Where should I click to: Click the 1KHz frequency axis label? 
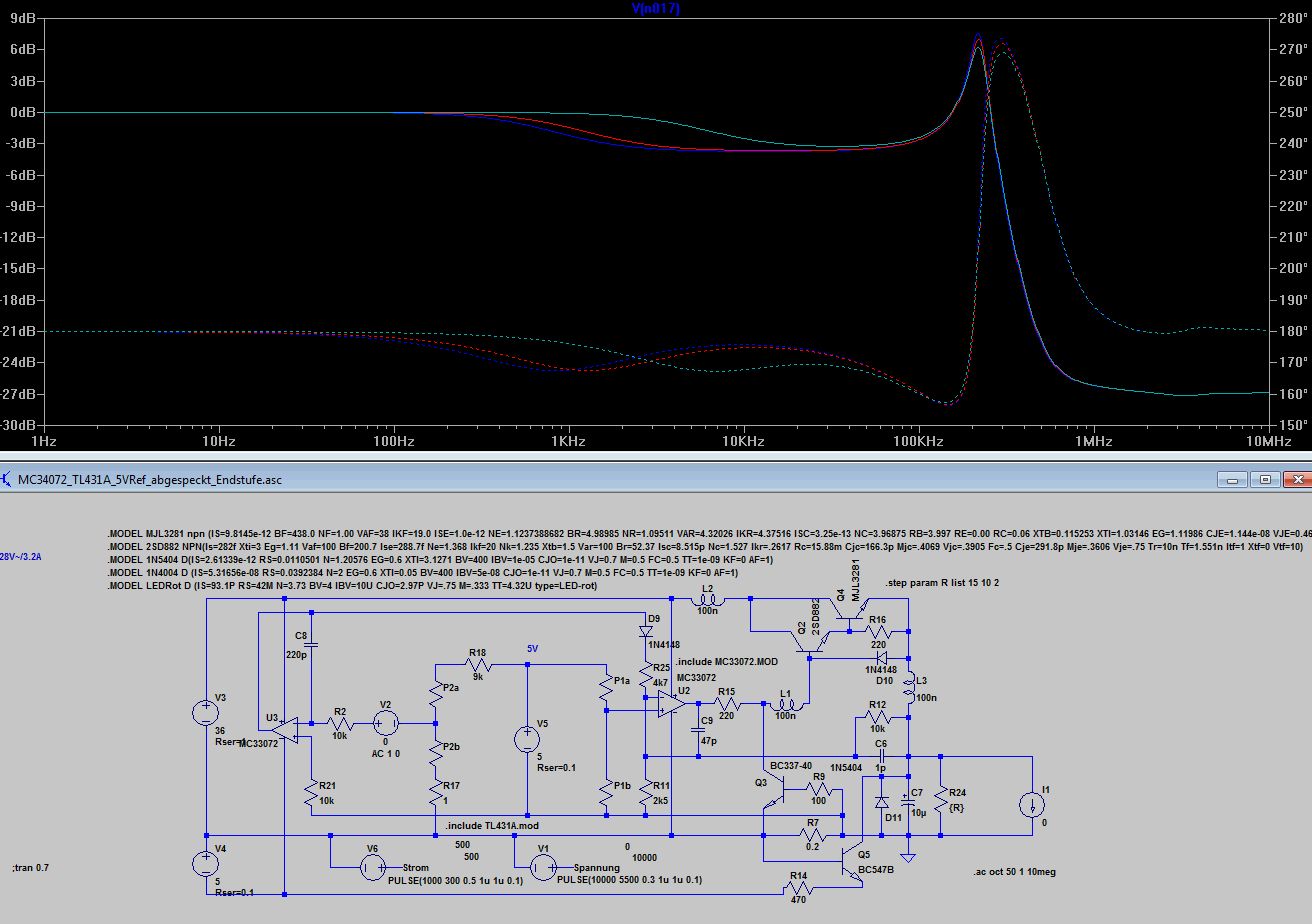point(569,440)
